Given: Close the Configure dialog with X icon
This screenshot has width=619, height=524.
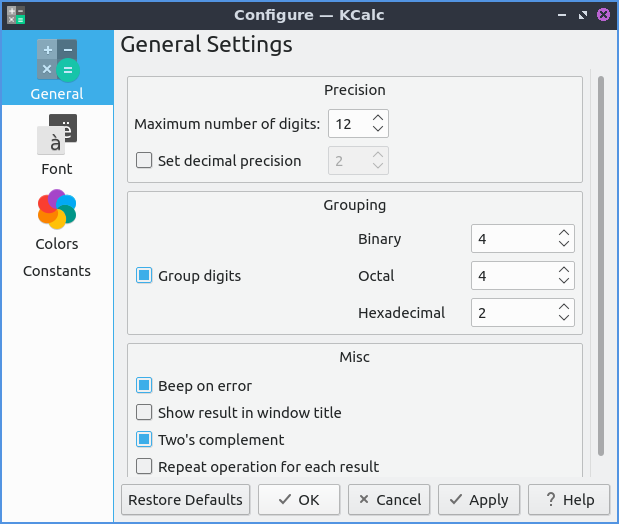Looking at the screenshot, I should 603,15.
